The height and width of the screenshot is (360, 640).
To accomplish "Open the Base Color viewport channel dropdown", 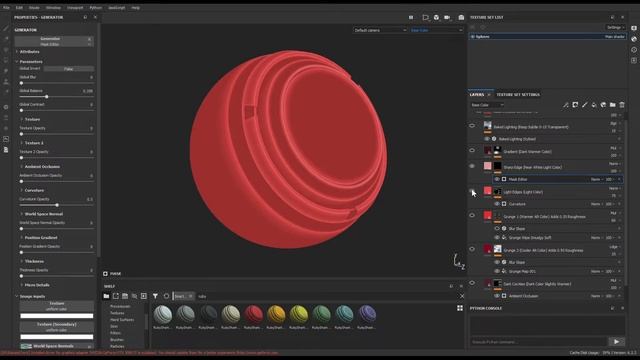I will coord(436,30).
